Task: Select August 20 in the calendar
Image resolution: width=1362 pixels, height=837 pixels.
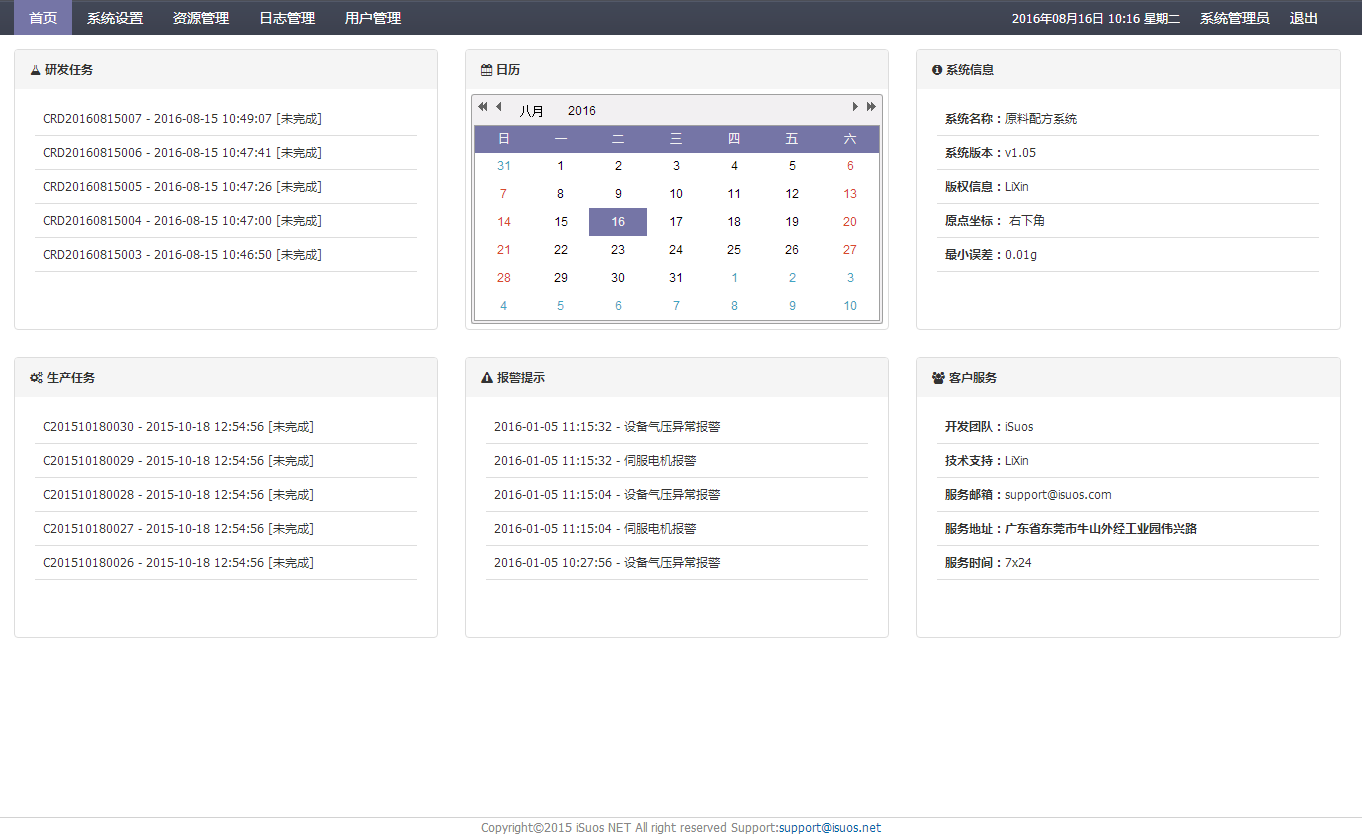Action: (850, 222)
